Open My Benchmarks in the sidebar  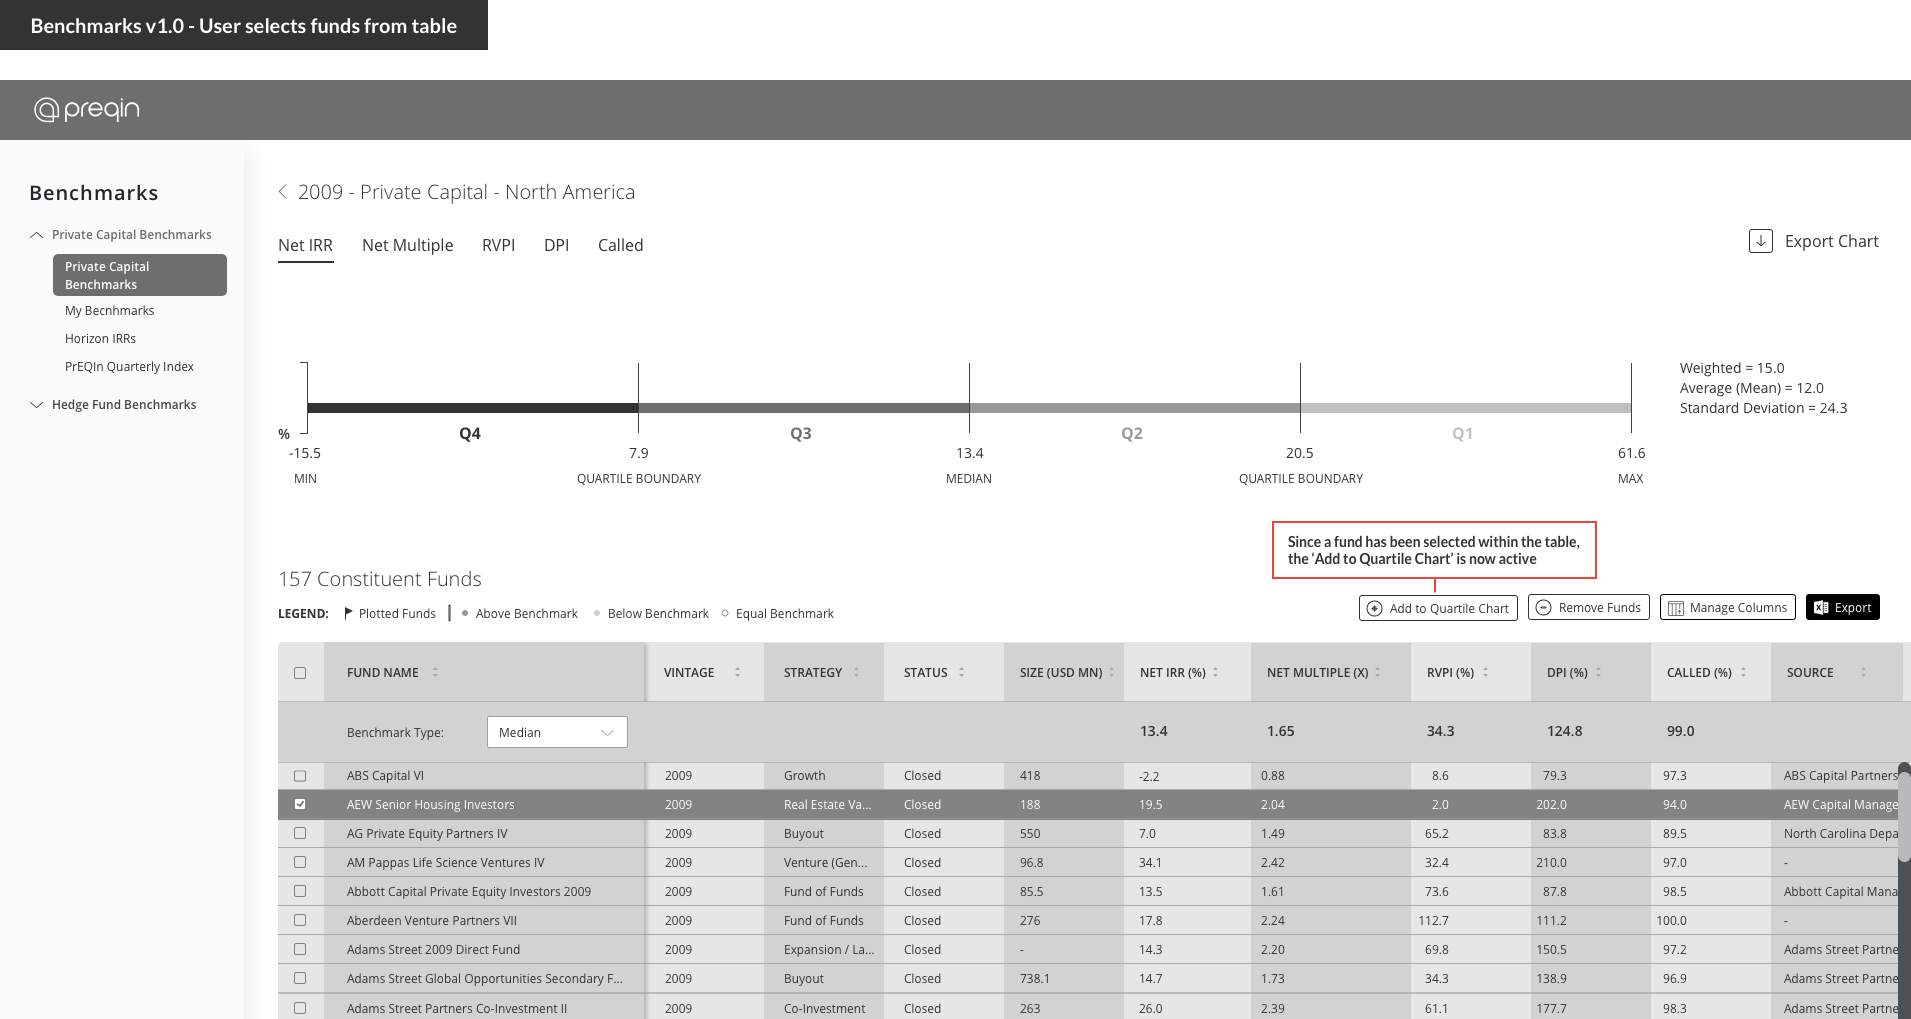click(x=110, y=311)
